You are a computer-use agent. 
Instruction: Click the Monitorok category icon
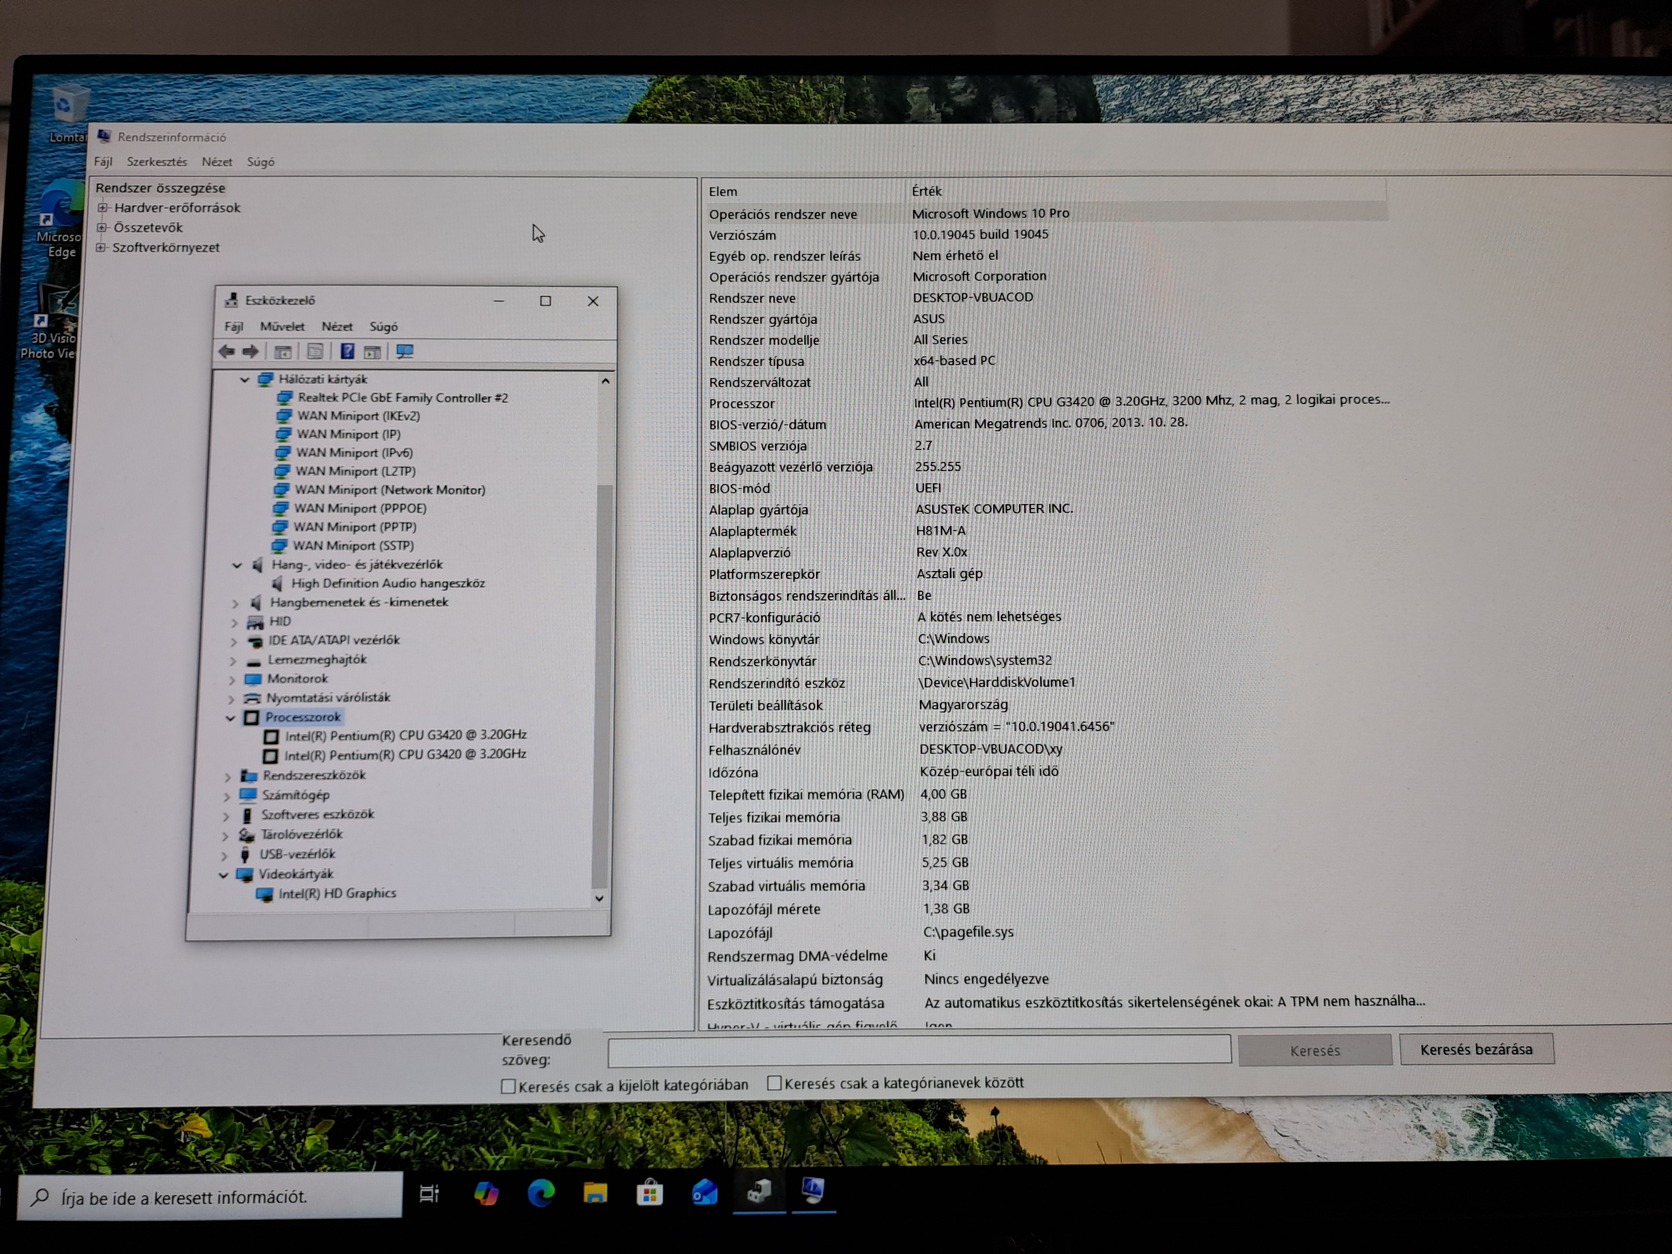[x=253, y=679]
